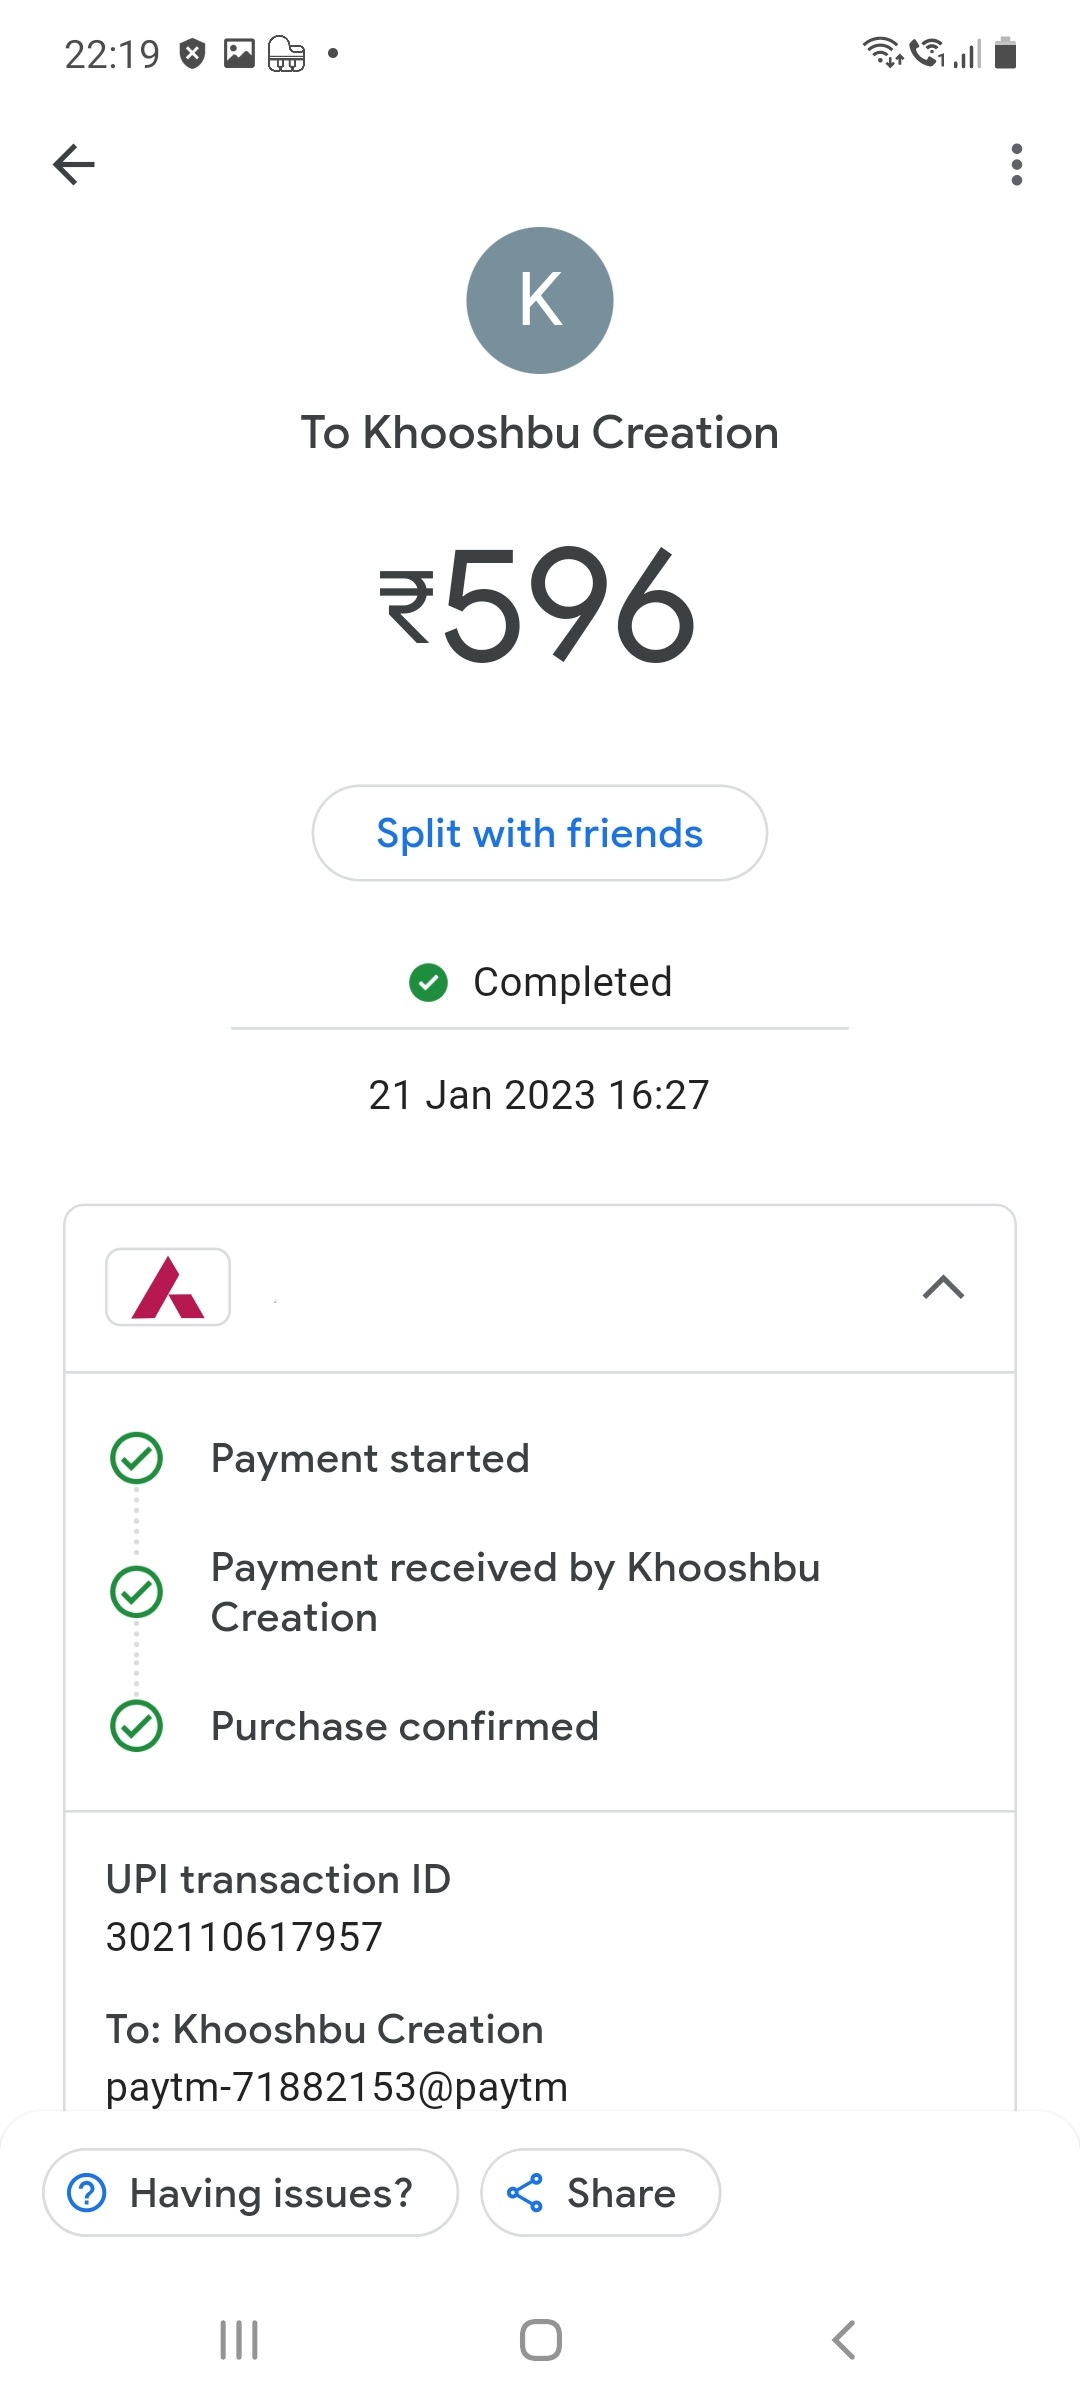The image size is (1080, 2400).
Task: Open the three-dot overflow menu
Action: pos(1016,165)
